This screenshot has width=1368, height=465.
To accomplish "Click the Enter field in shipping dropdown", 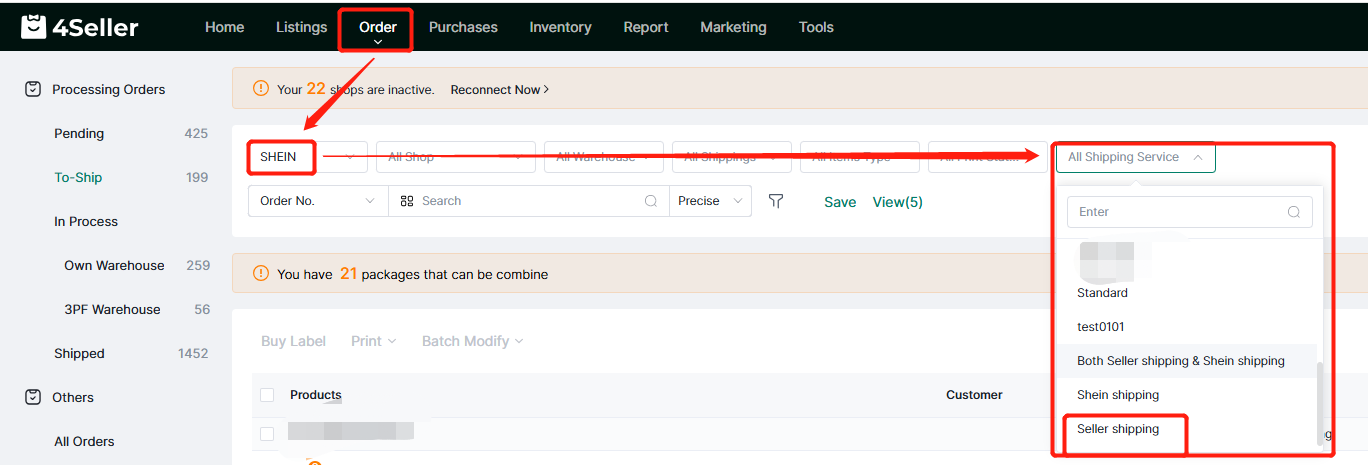I will (x=1180, y=212).
